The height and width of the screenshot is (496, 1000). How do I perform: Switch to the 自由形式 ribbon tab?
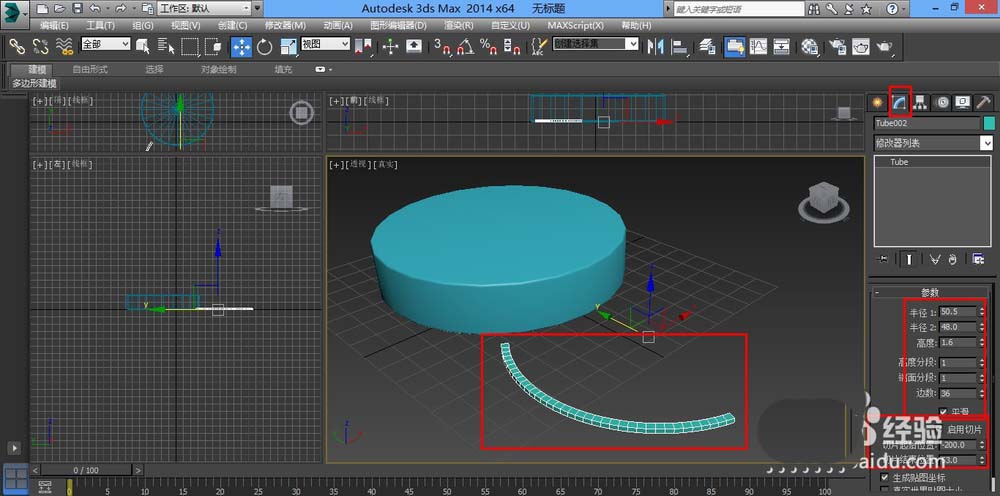coord(90,69)
